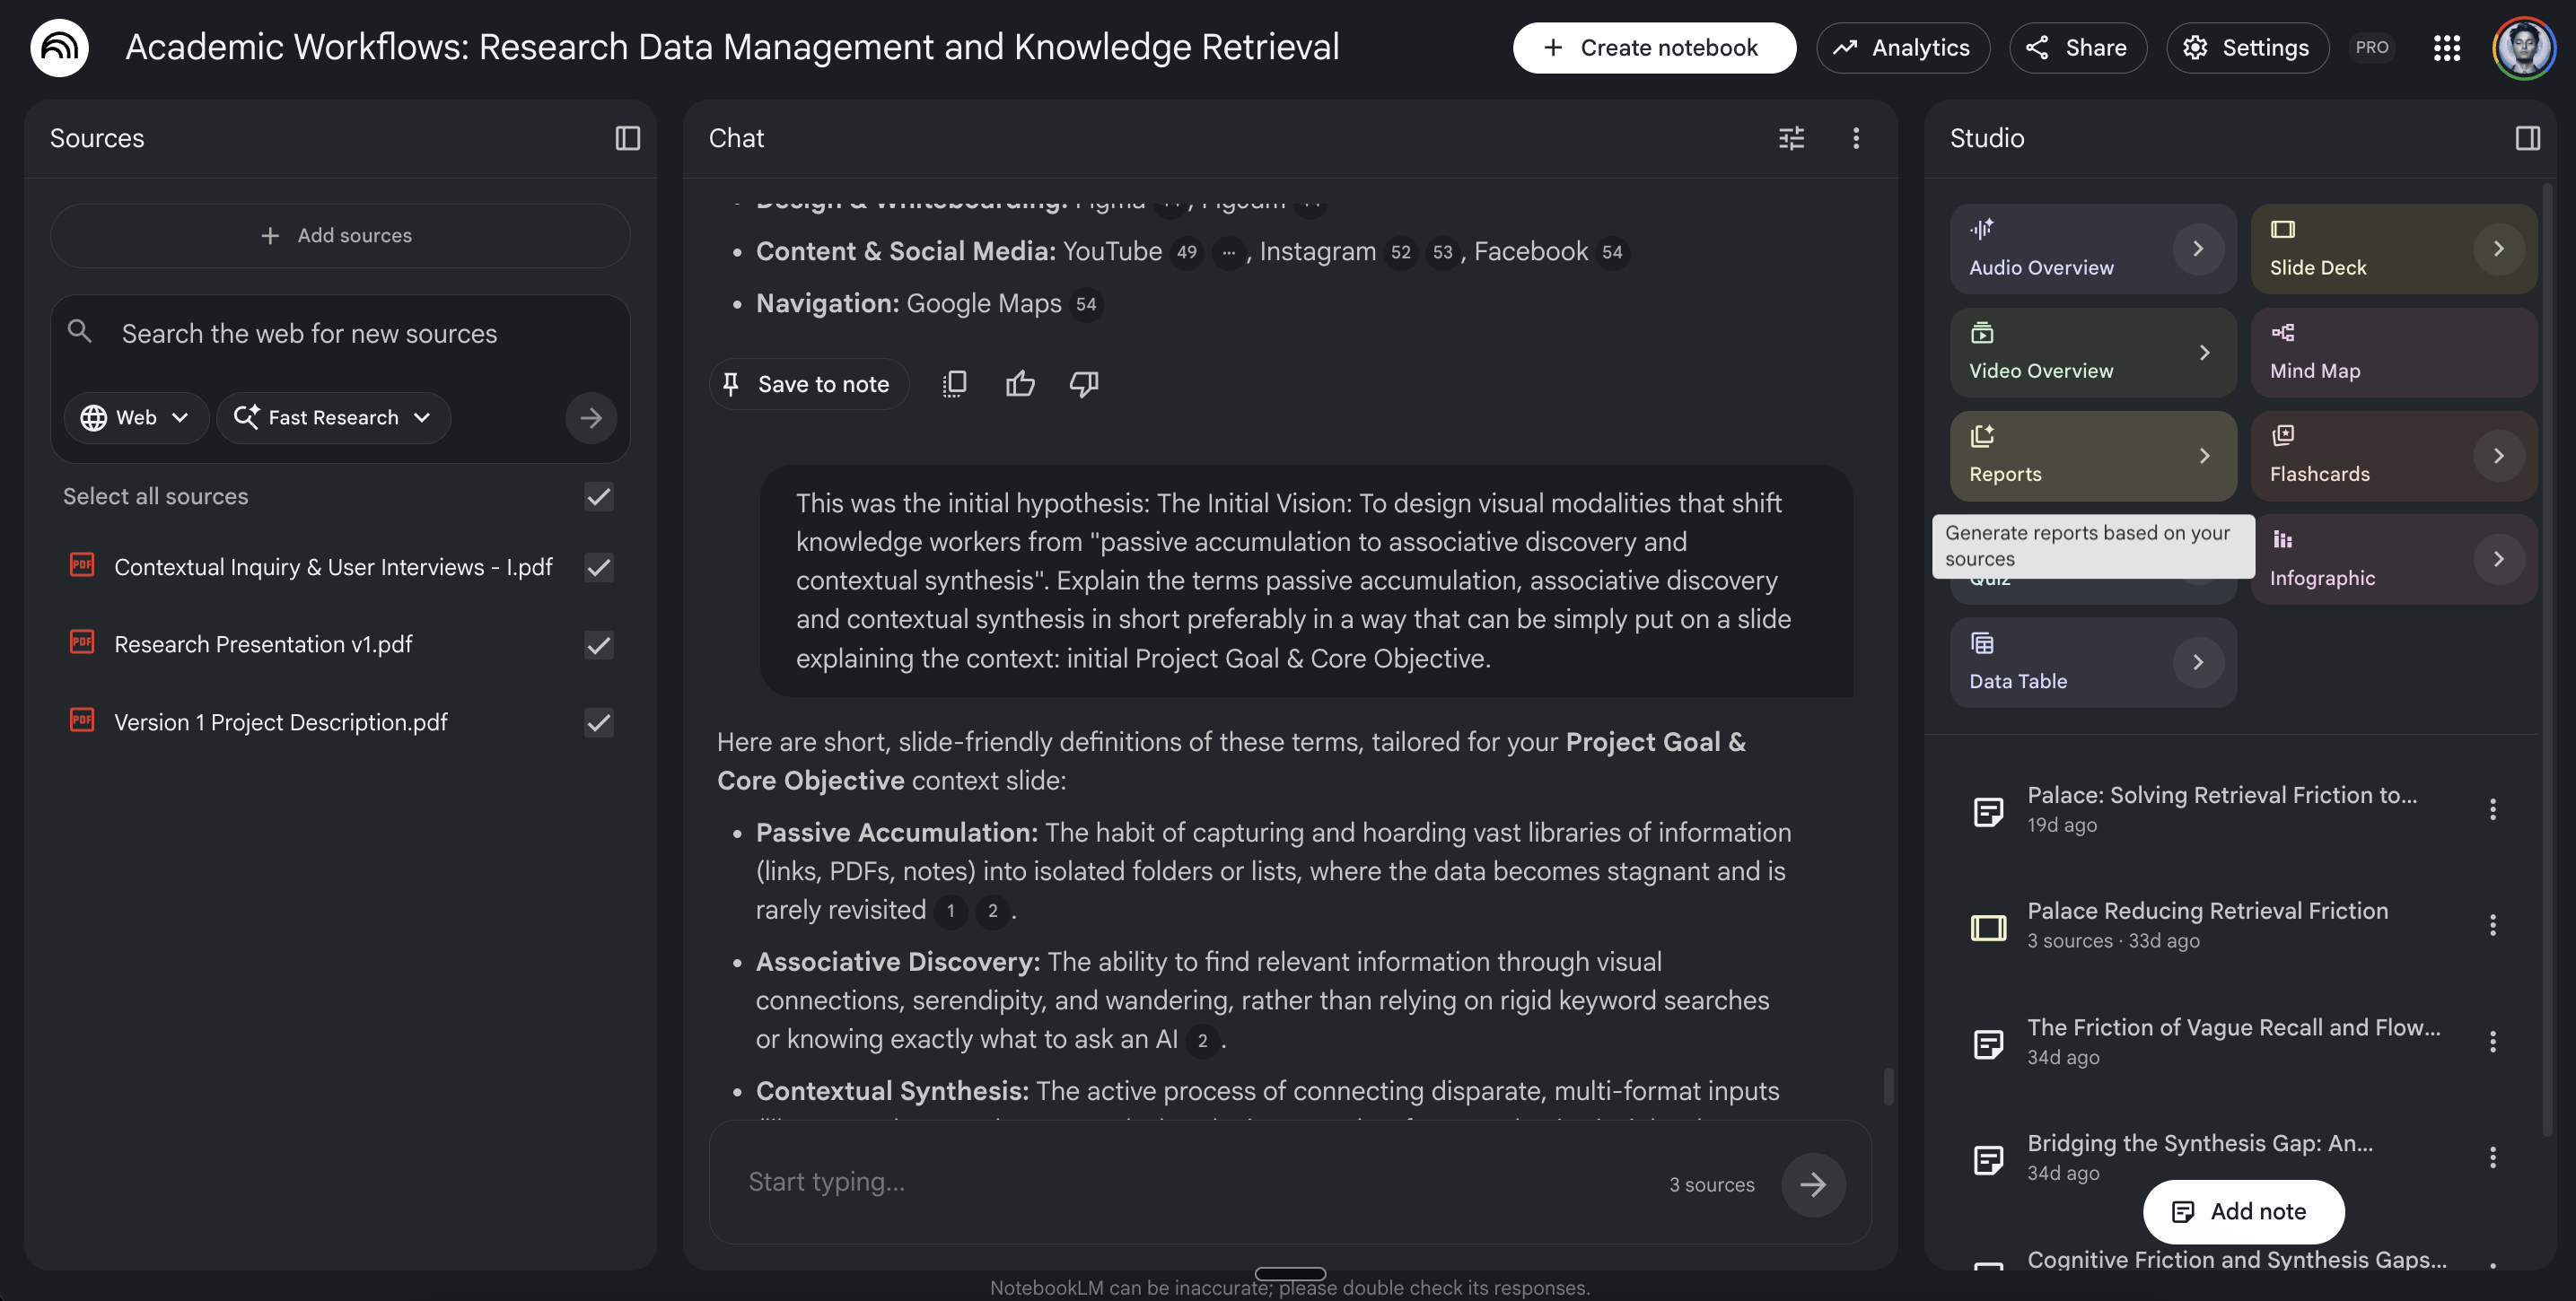This screenshot has height=1301, width=2576.
Task: Click the NotebookLM logo icon
Action: coord(59,47)
